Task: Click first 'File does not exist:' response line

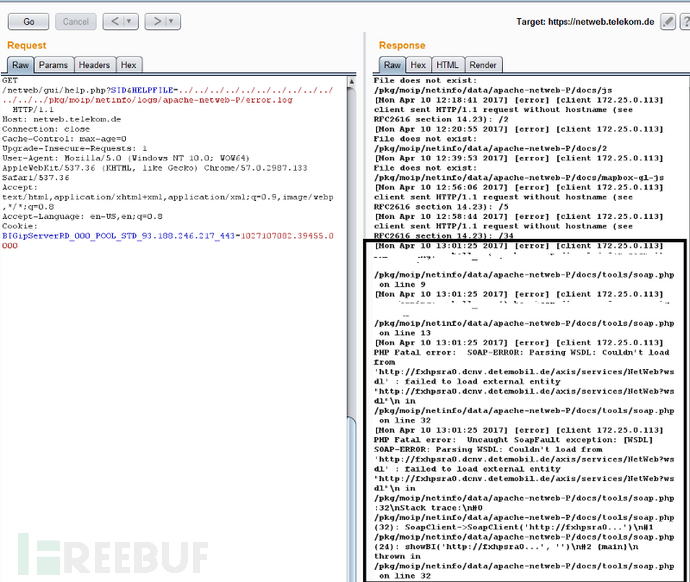Action: 425,81
